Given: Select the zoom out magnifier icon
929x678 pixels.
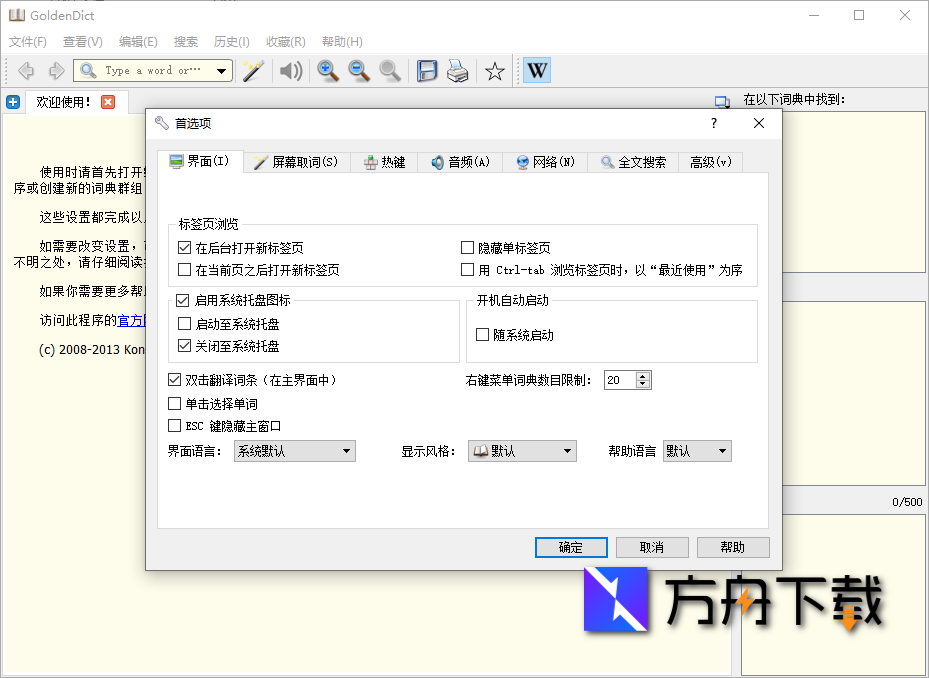Looking at the screenshot, I should [x=358, y=70].
